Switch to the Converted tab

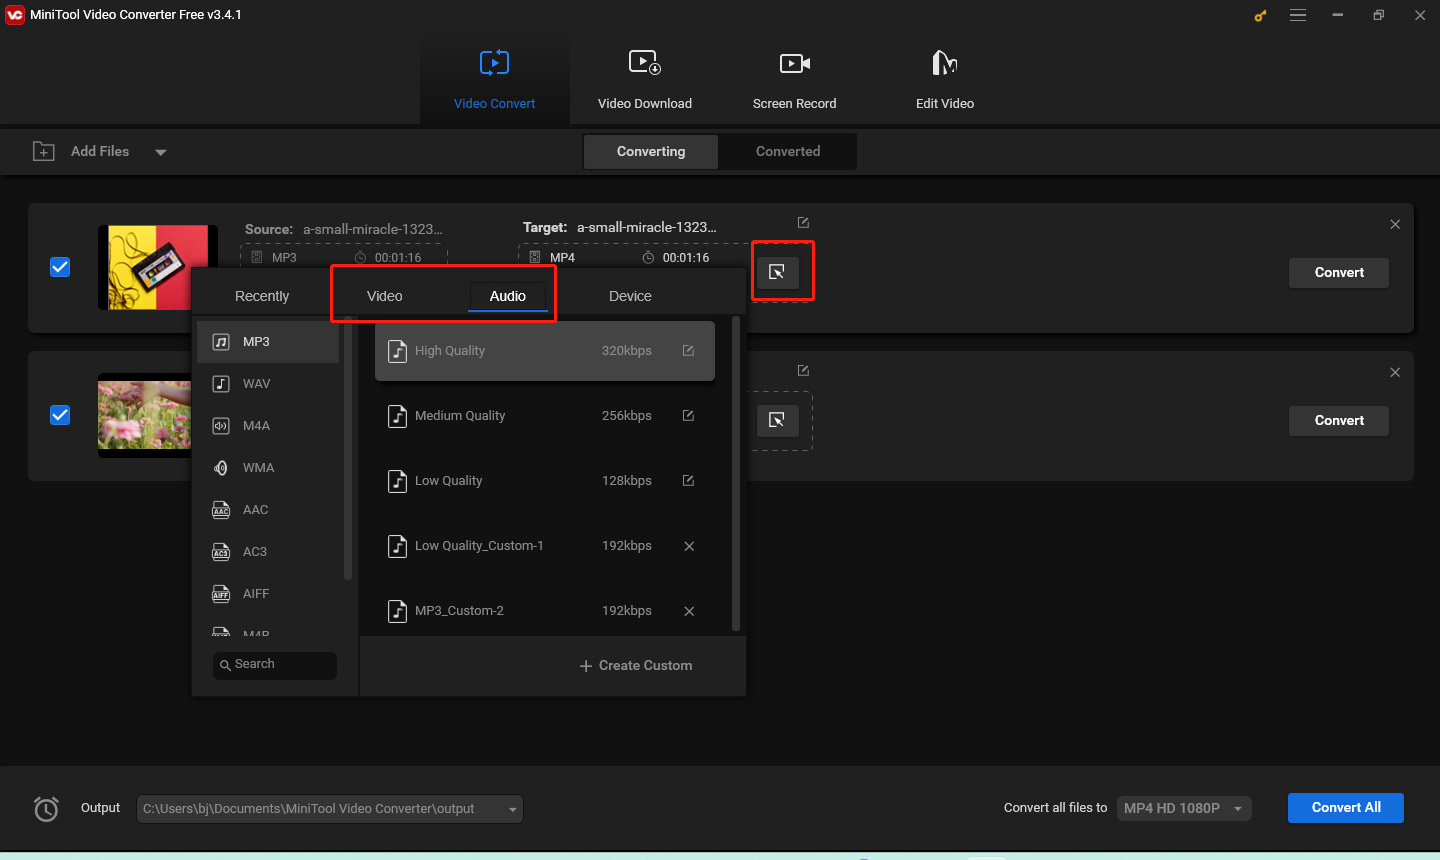[788, 151]
